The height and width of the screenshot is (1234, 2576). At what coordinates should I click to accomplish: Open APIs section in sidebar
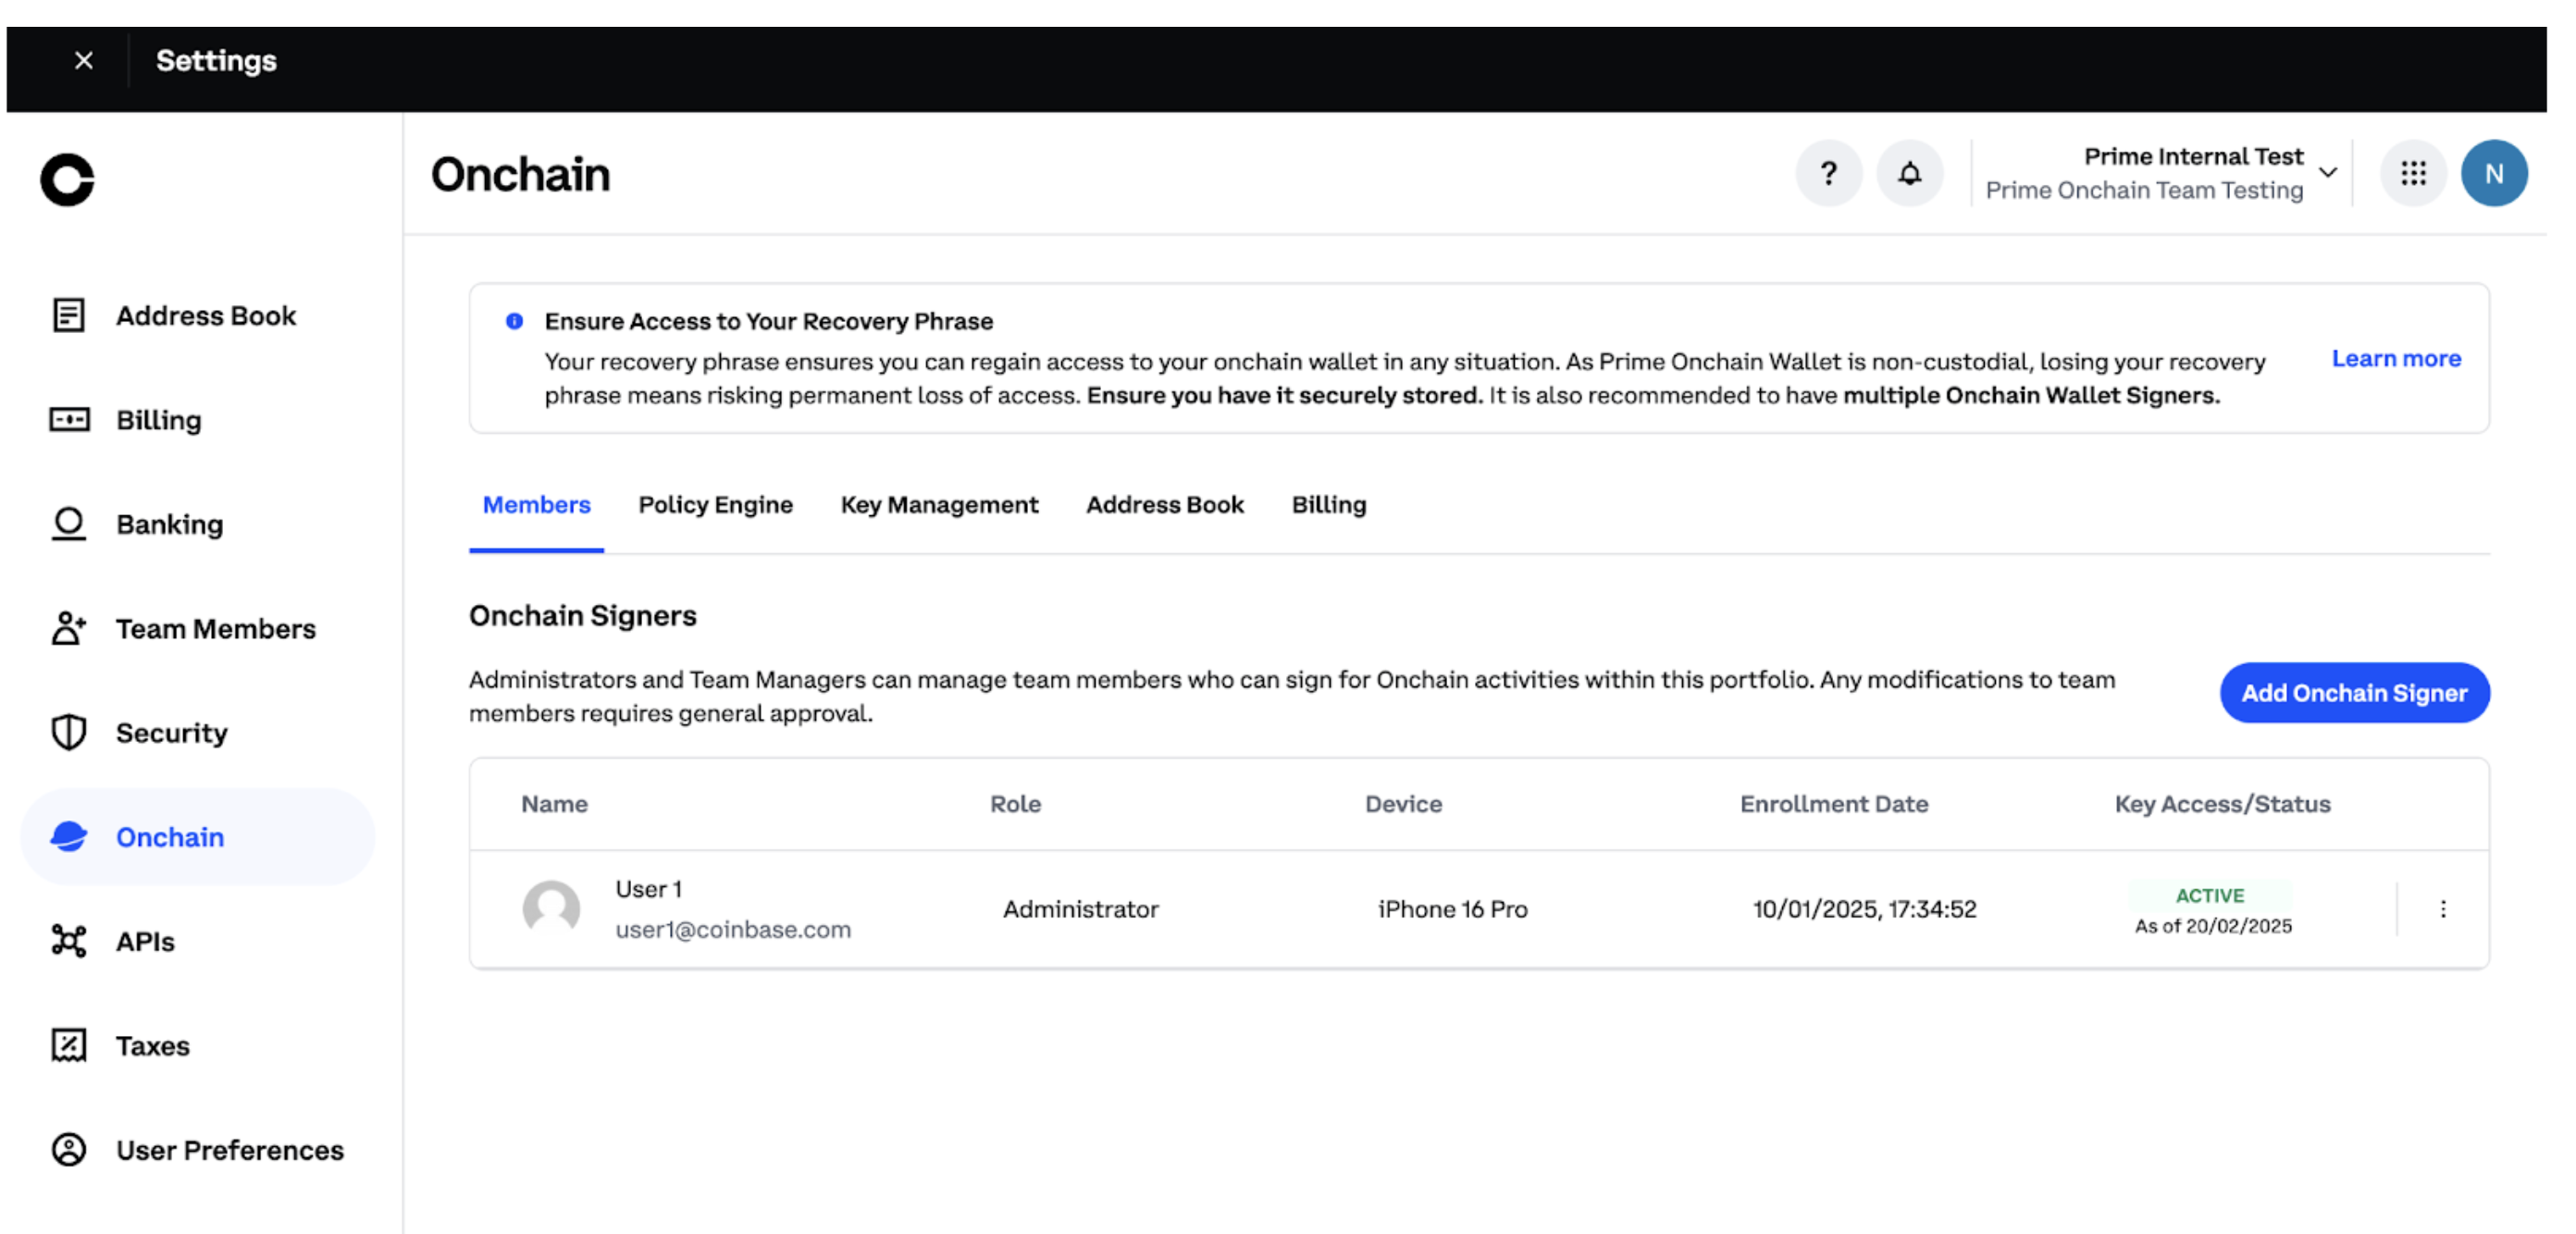(x=145, y=941)
